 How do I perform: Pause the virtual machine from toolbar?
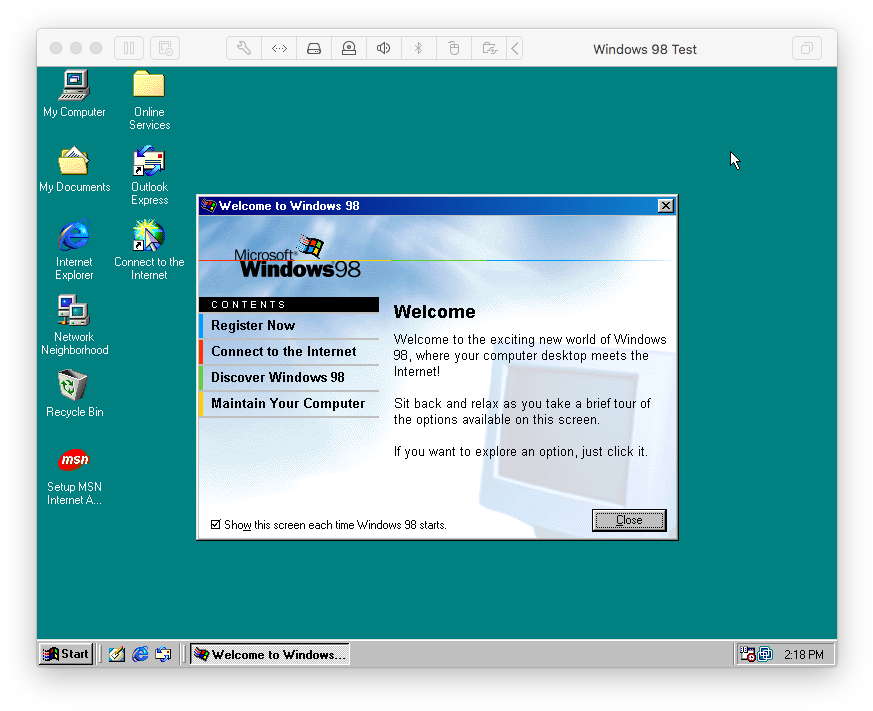[129, 48]
